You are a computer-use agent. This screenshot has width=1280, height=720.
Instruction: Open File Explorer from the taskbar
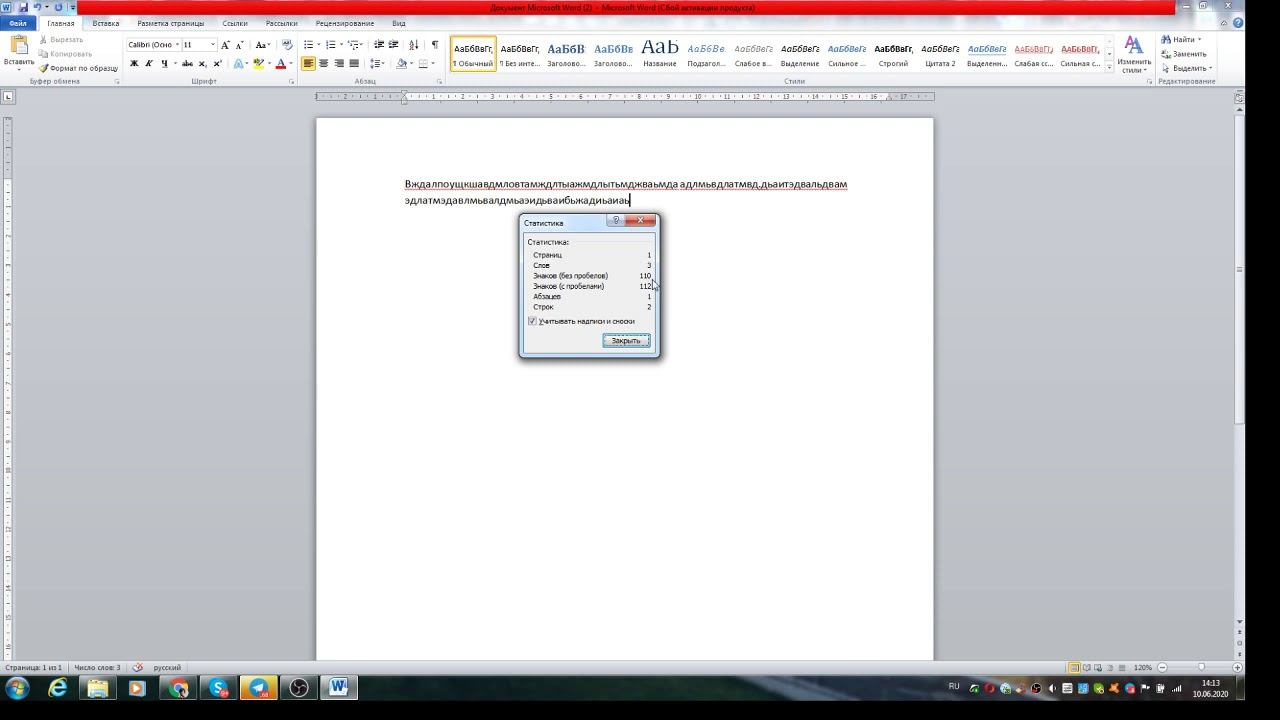point(98,688)
